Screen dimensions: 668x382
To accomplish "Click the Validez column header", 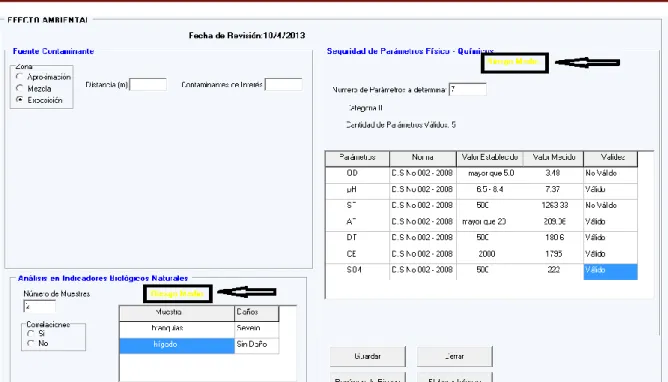I will [x=610, y=158].
